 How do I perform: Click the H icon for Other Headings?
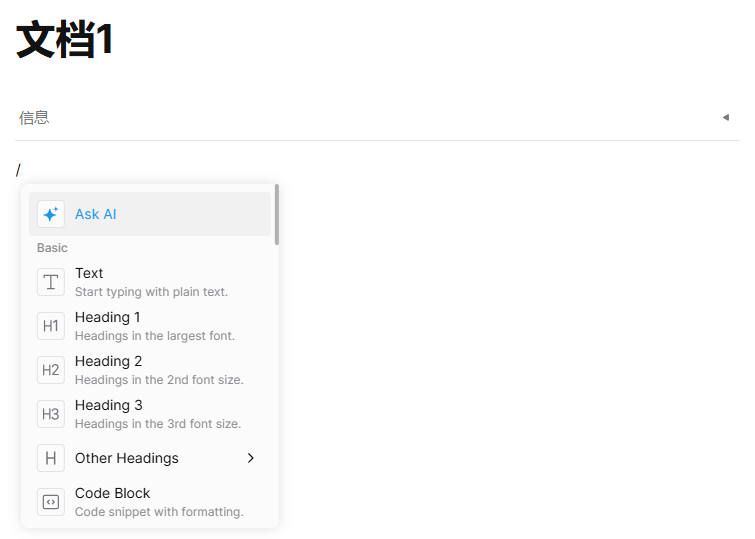51,458
